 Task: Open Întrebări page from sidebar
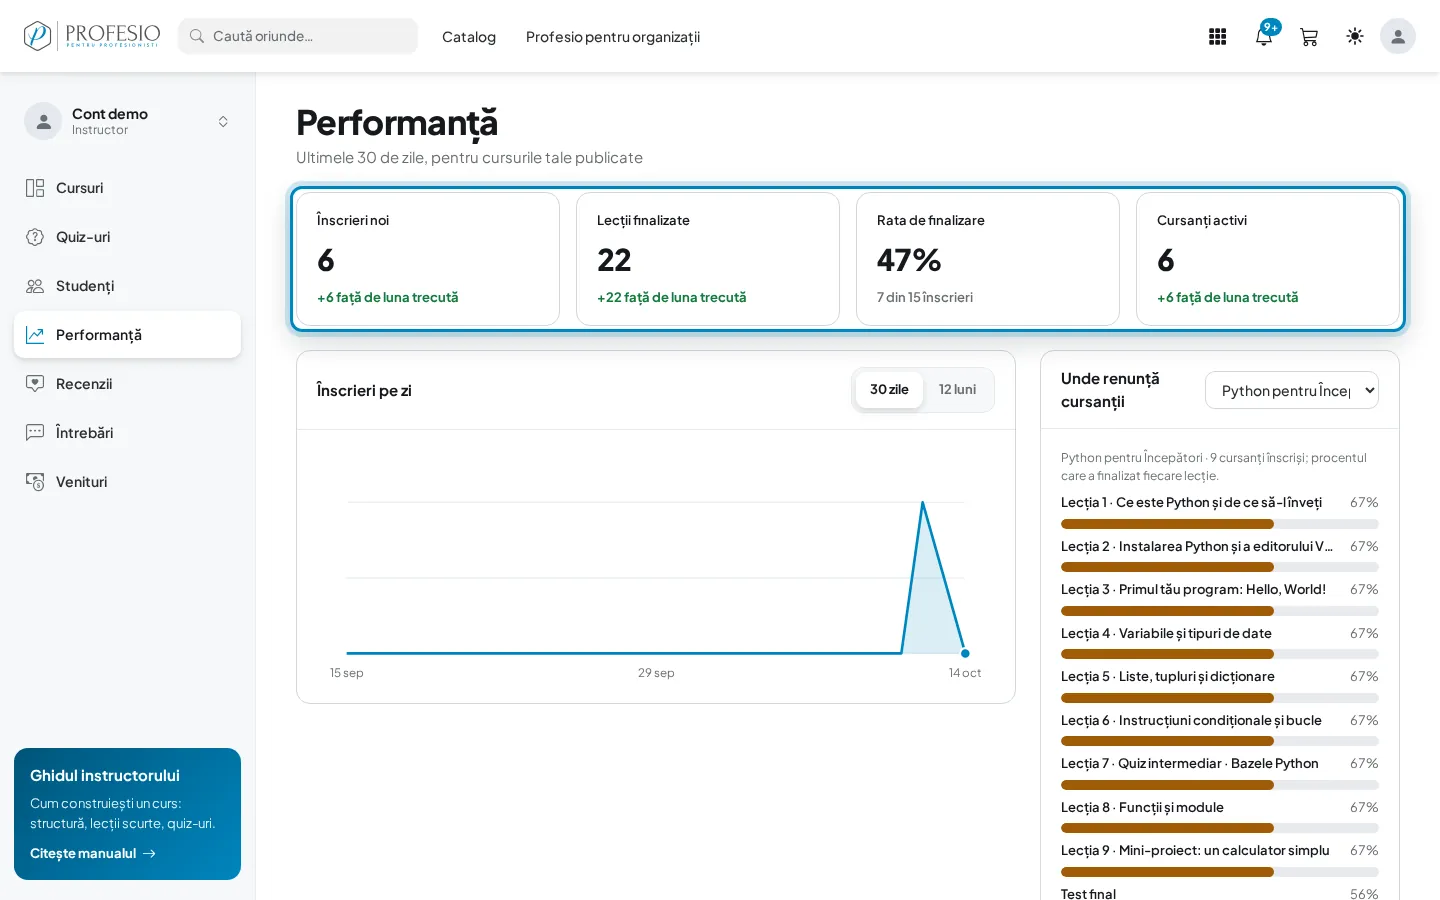coord(127,433)
